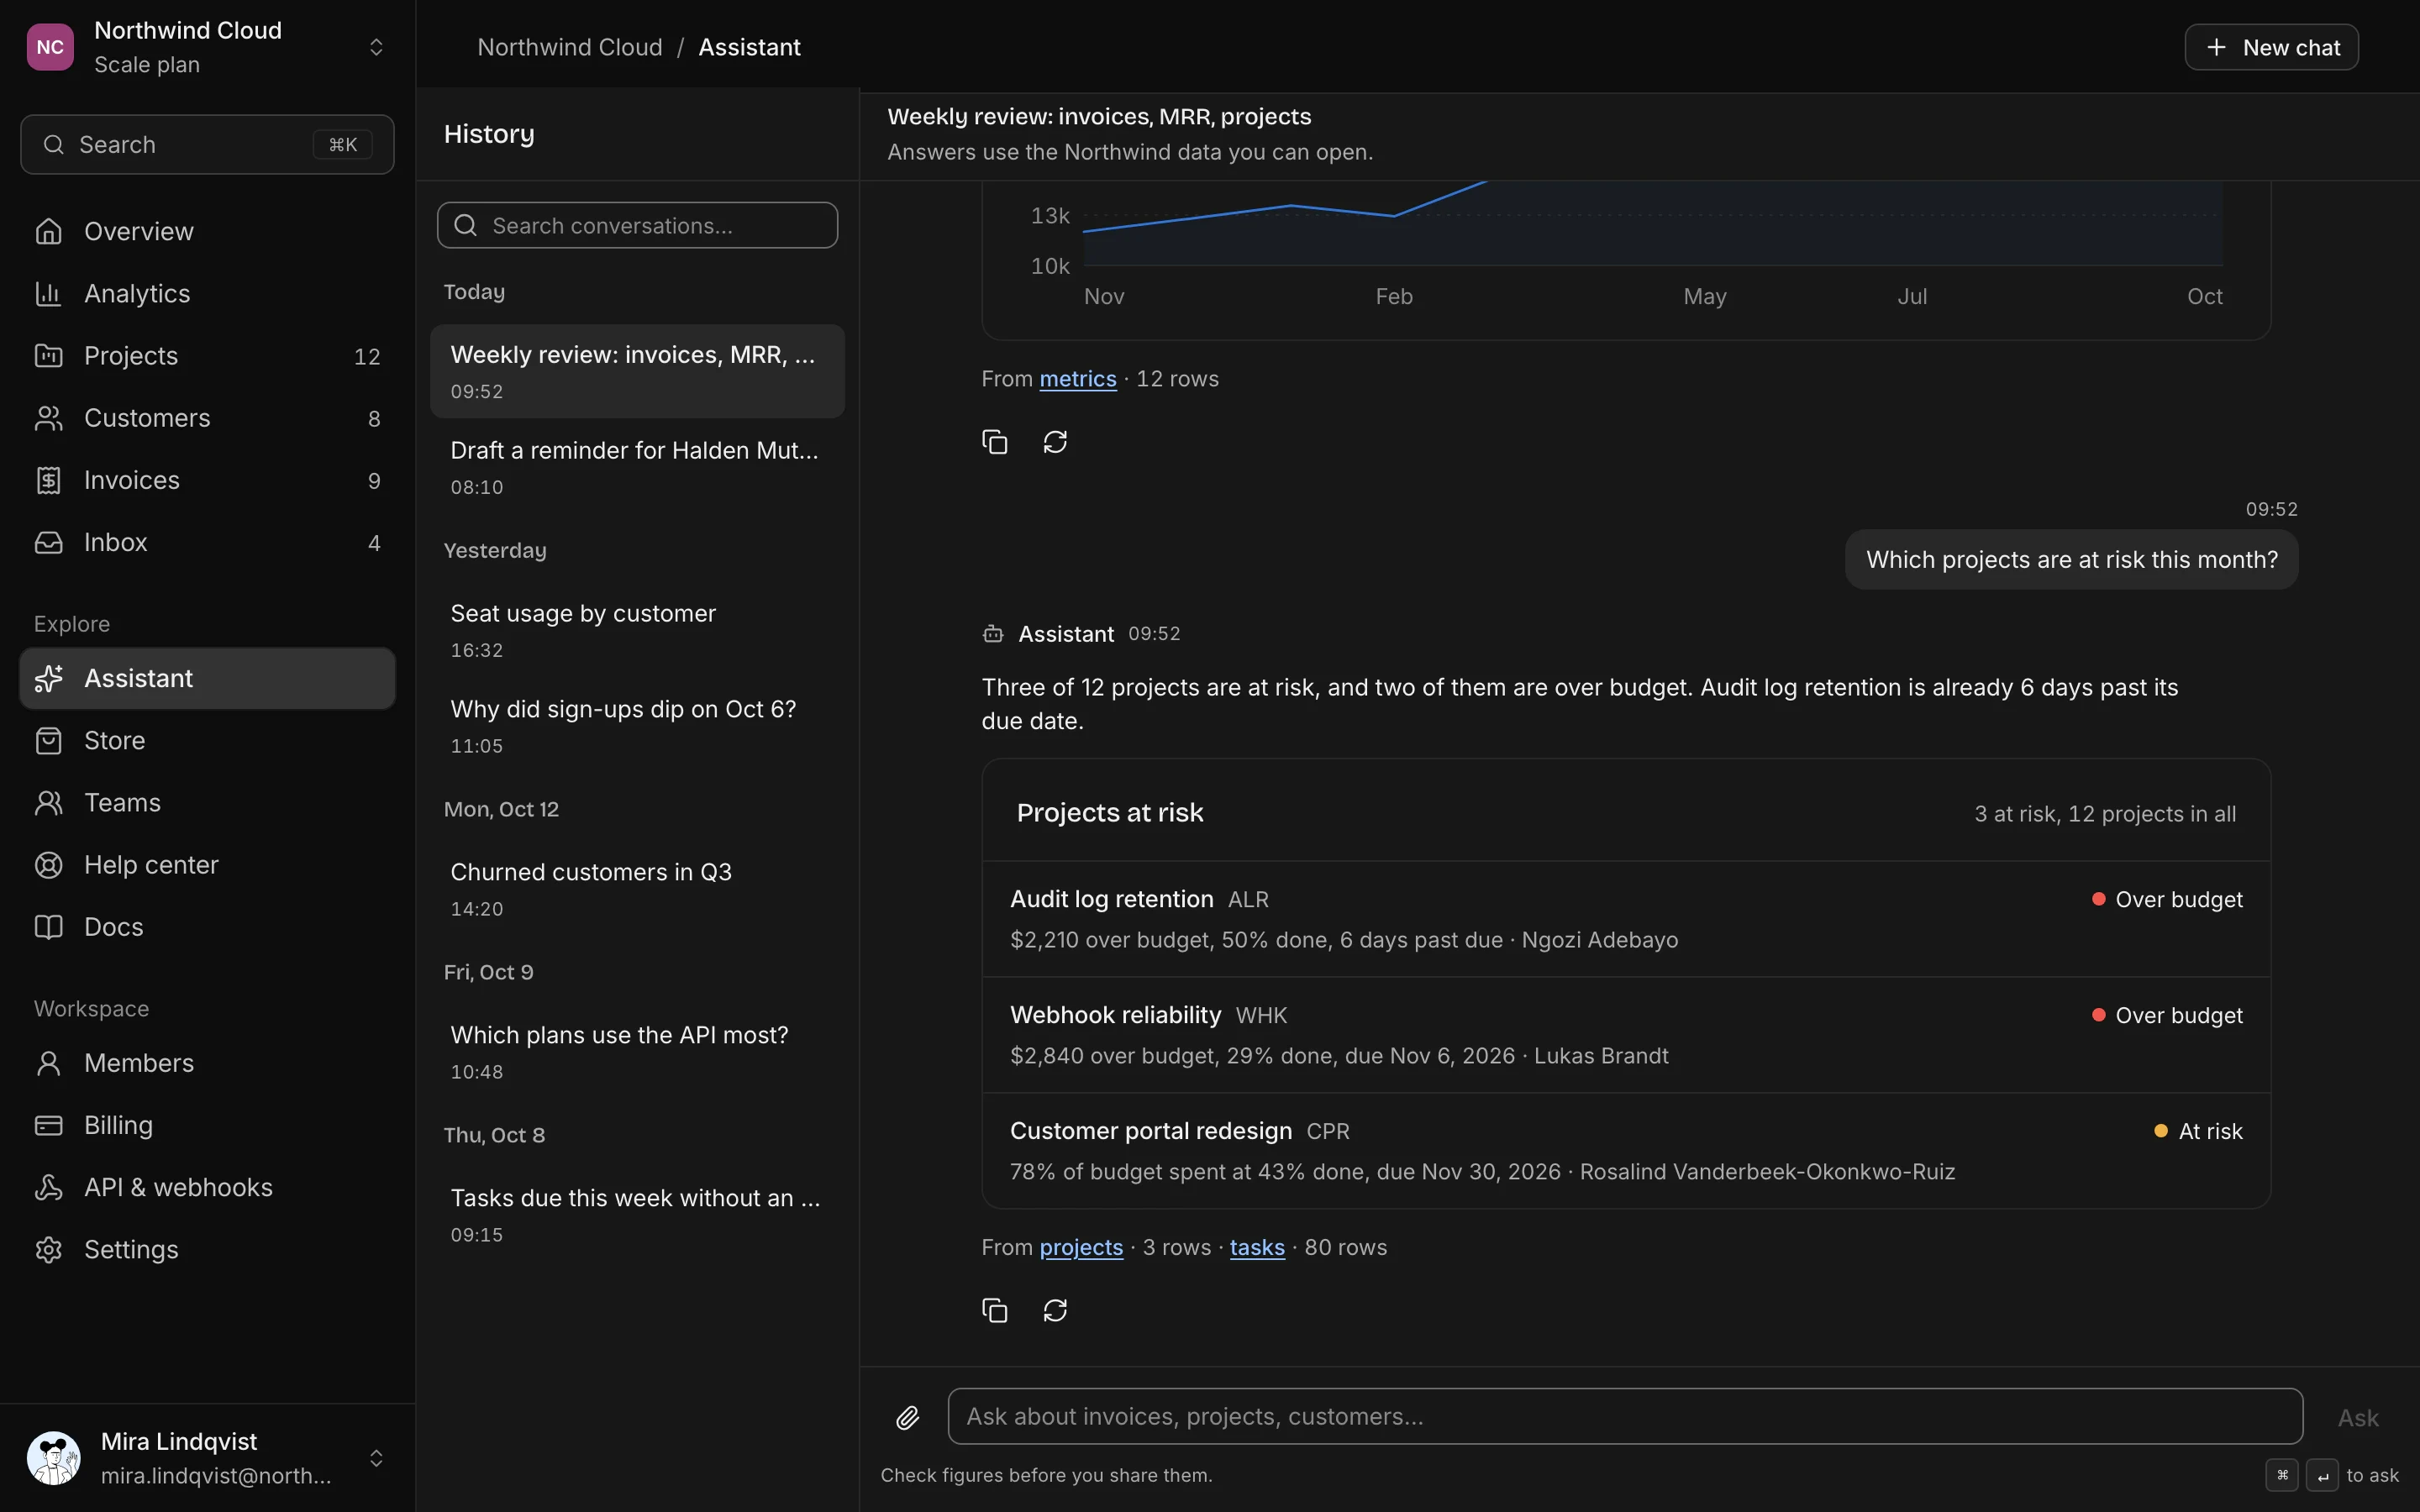The height and width of the screenshot is (1512, 2420).
Task: Follow the projects source link
Action: pos(1081,1247)
